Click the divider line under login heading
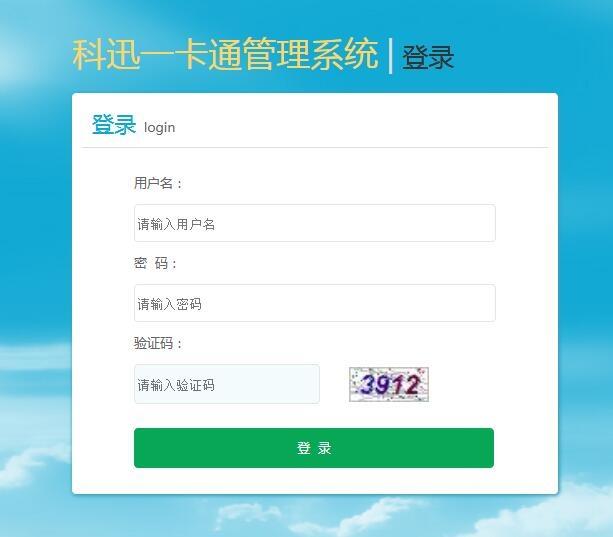The width and height of the screenshot is (613, 537). click(315, 148)
